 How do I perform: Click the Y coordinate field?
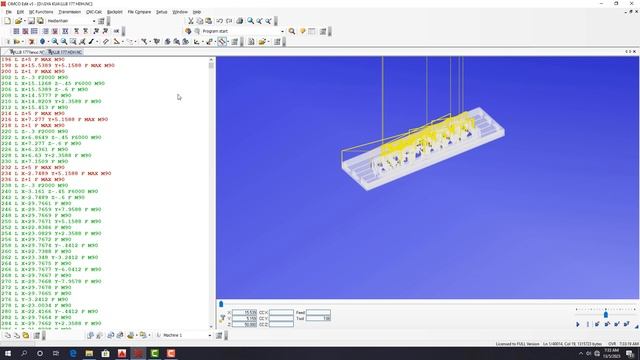[245, 318]
